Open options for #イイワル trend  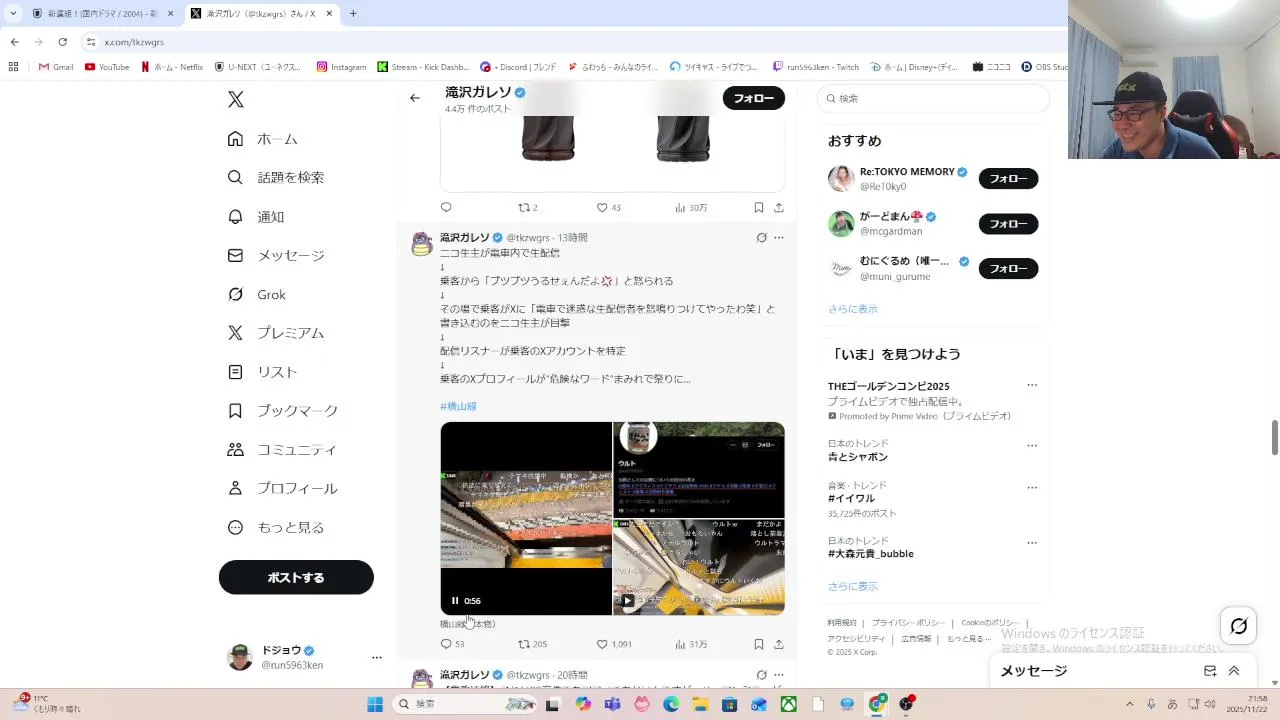(x=1032, y=487)
